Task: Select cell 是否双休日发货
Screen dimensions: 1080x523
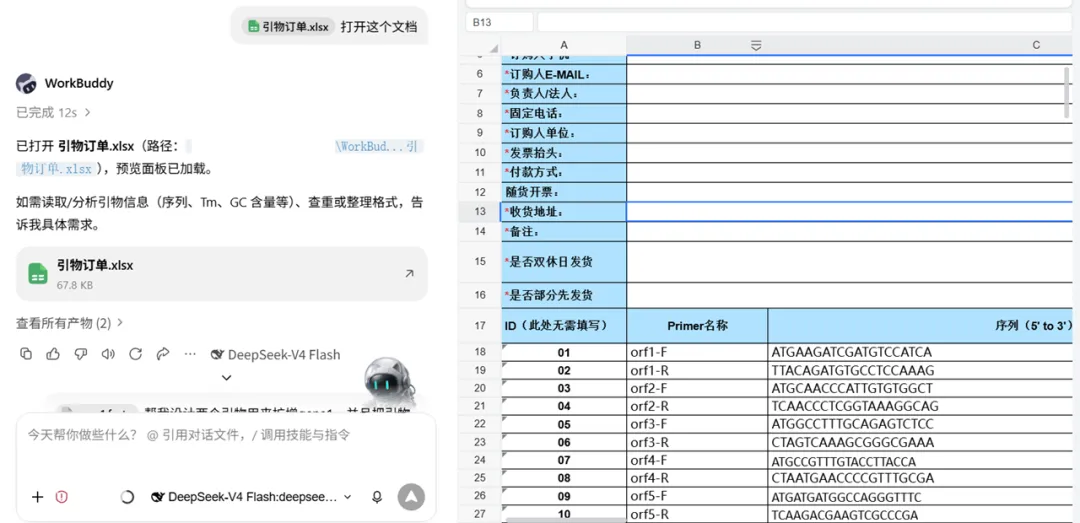Action: [x=564, y=262]
